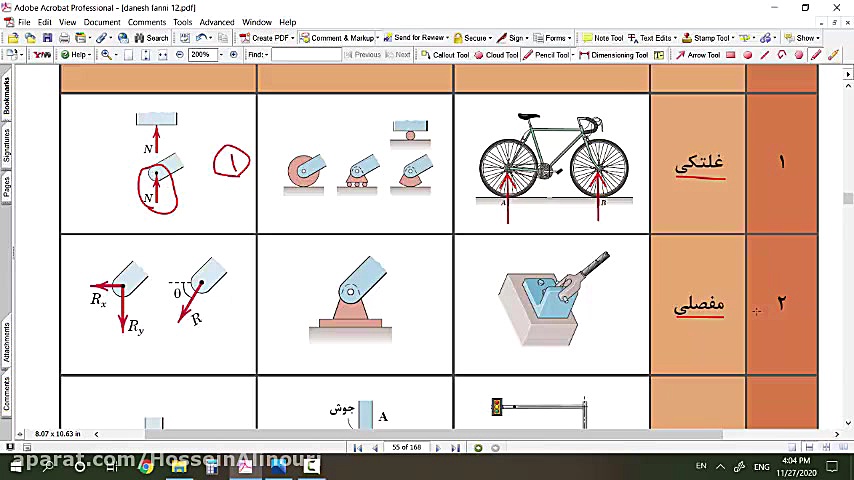Click the Search binoculars button

click(151, 38)
